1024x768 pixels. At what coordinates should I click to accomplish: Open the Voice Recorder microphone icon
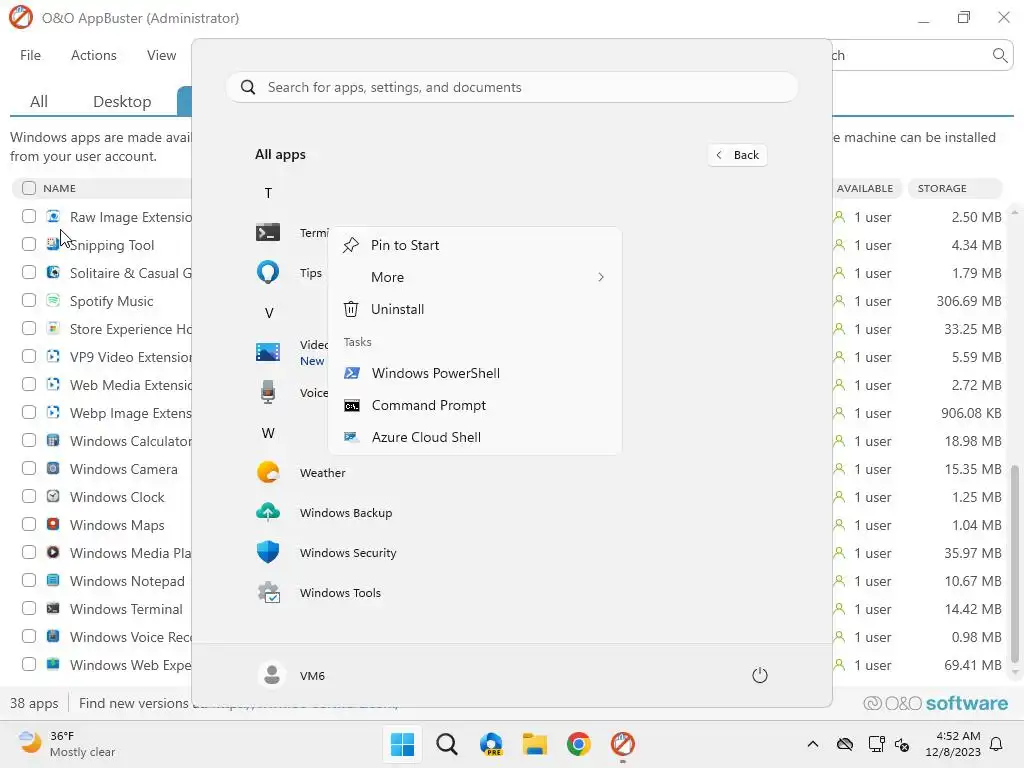tap(268, 392)
